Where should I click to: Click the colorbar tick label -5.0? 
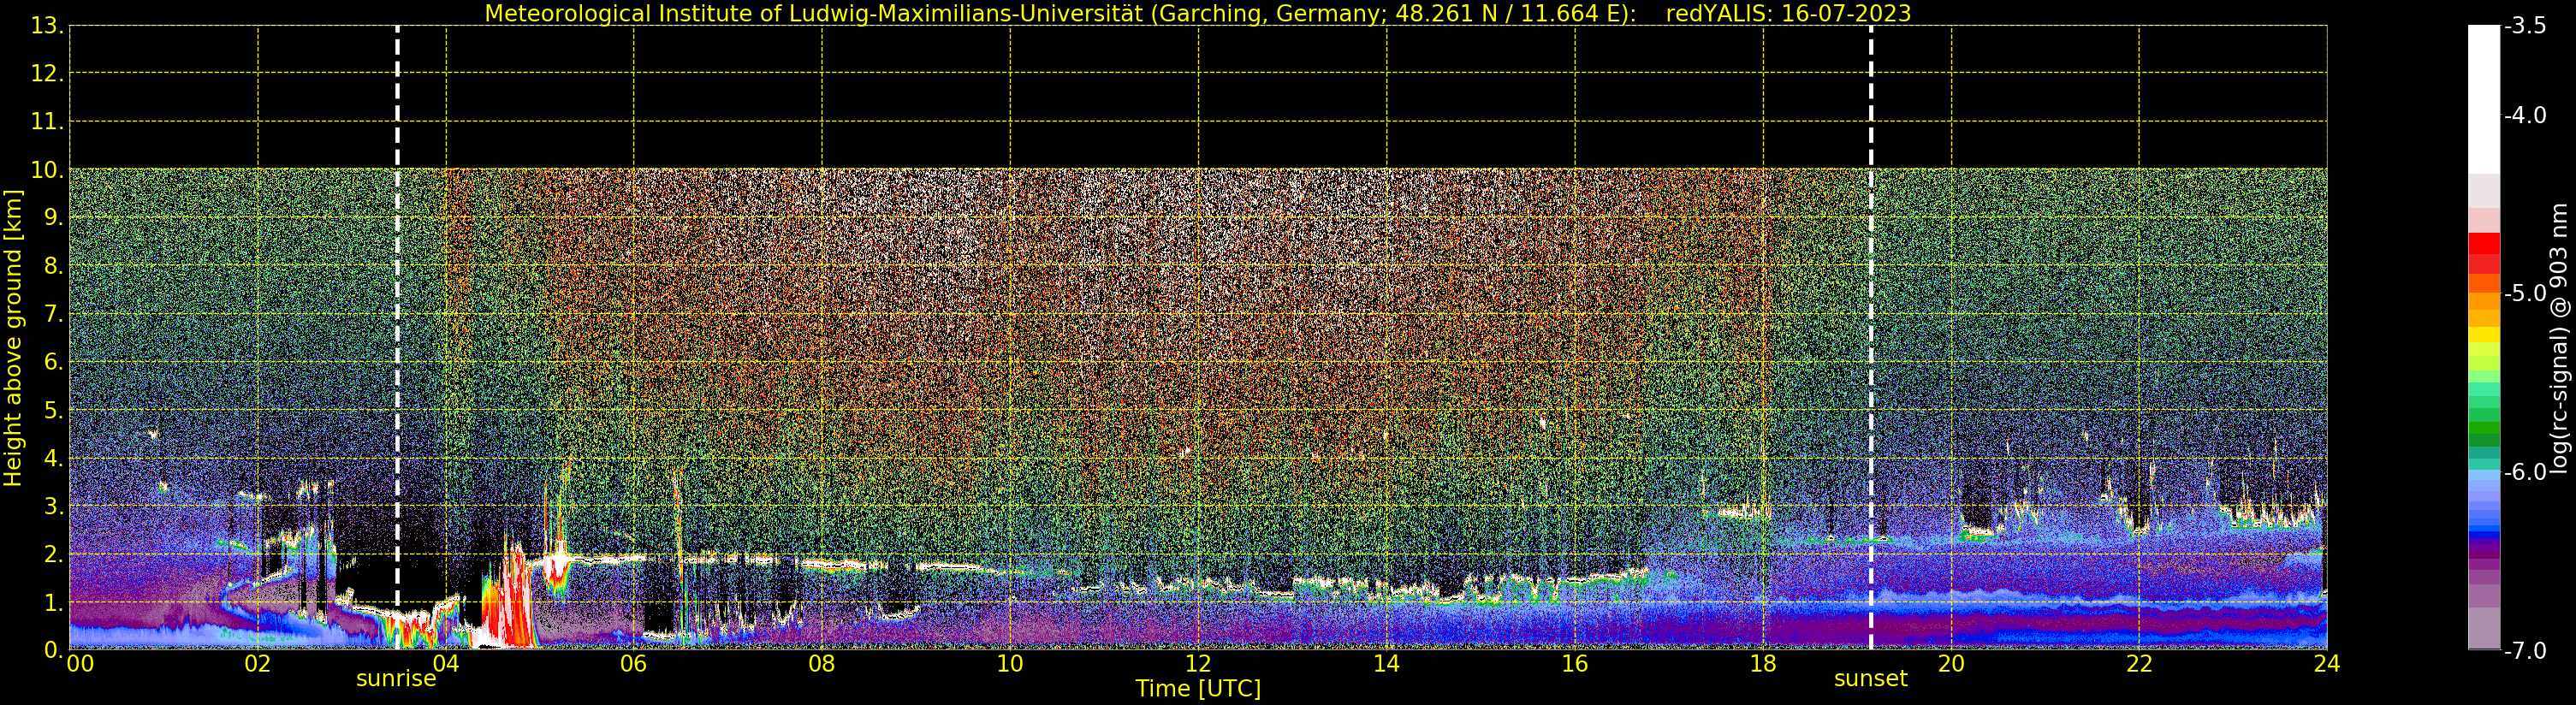2525,294
